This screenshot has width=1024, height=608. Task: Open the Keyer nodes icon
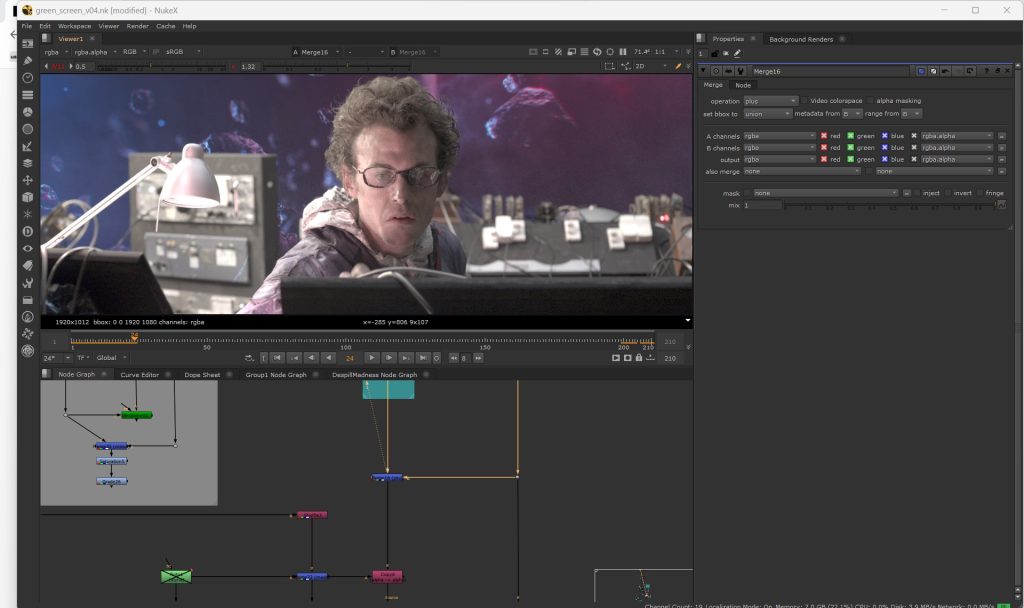pyautogui.click(x=27, y=146)
